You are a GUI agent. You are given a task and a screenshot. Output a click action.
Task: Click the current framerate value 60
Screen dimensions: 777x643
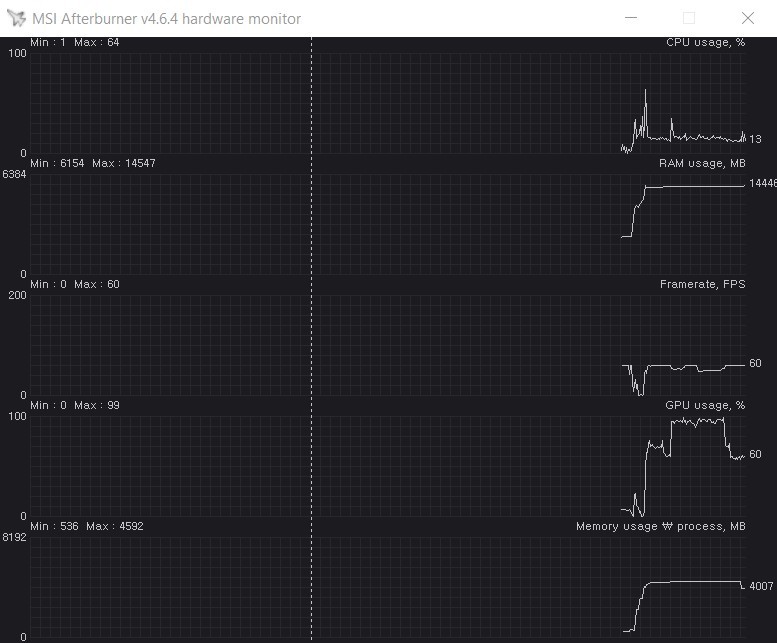[x=755, y=364]
